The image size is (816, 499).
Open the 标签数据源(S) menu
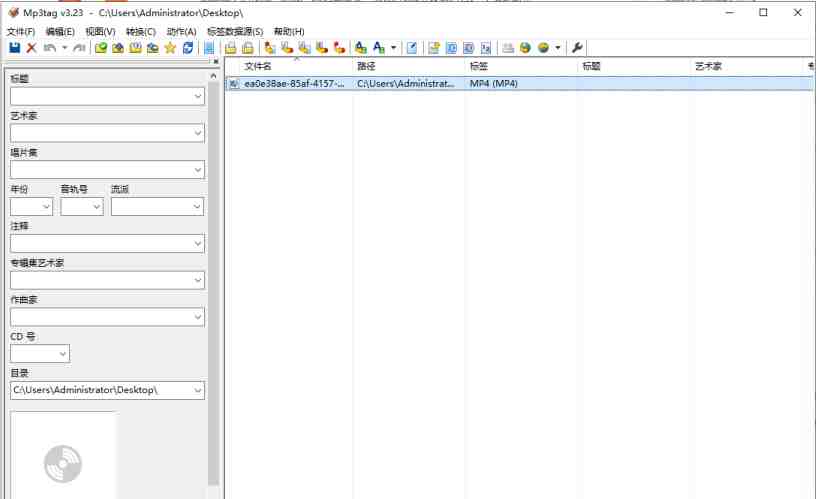(235, 32)
